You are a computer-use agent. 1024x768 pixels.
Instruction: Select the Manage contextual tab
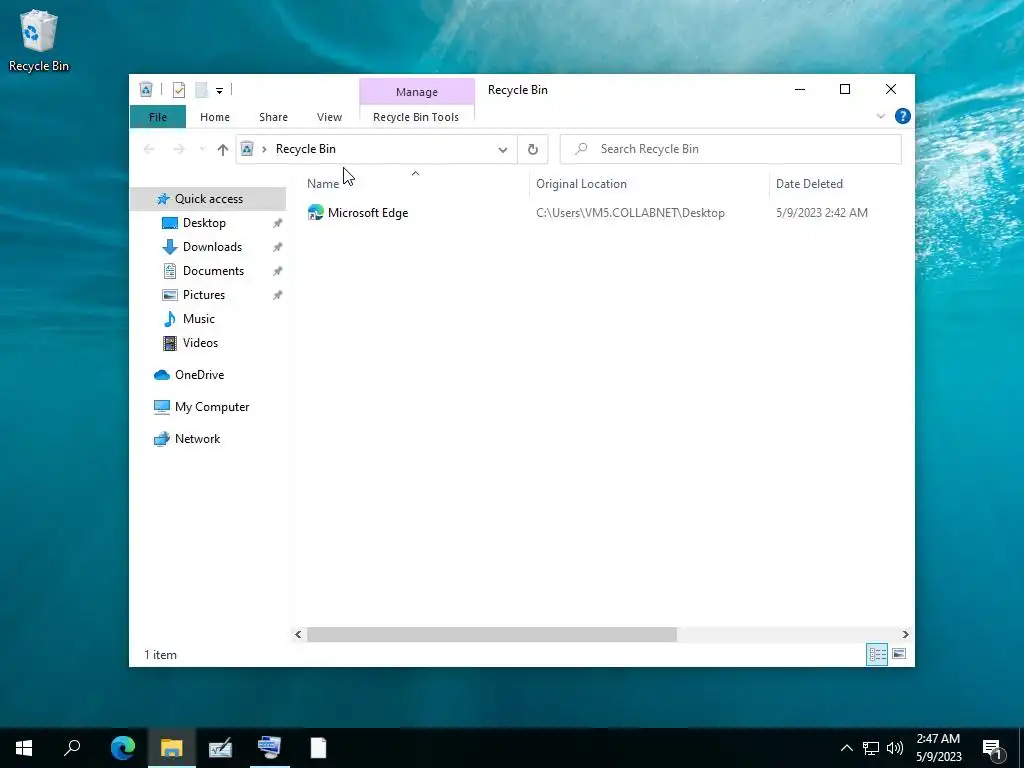pyautogui.click(x=417, y=92)
